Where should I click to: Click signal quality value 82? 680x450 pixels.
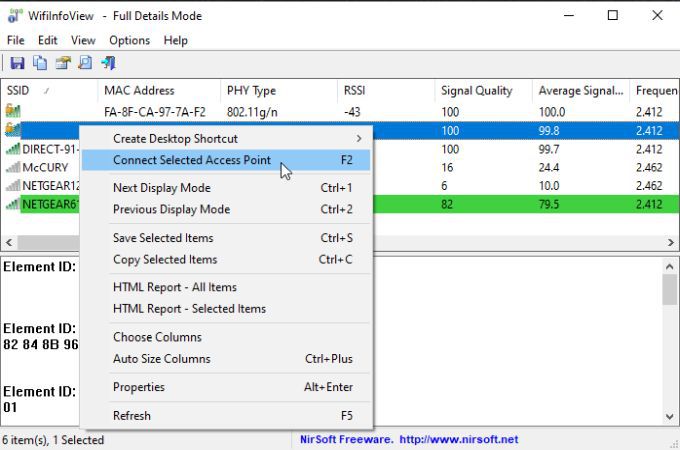point(447,204)
